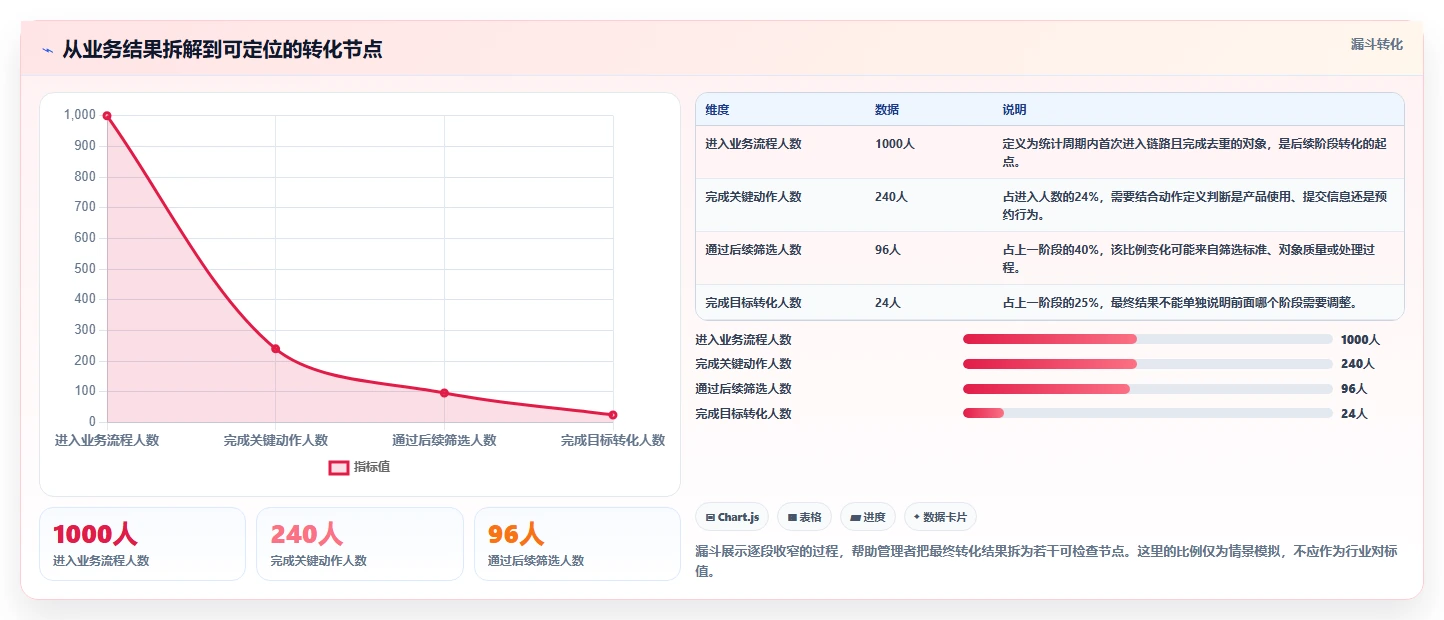Screen dimensions: 1444x620
Task: Click the 240人 data card
Action: [x=360, y=544]
